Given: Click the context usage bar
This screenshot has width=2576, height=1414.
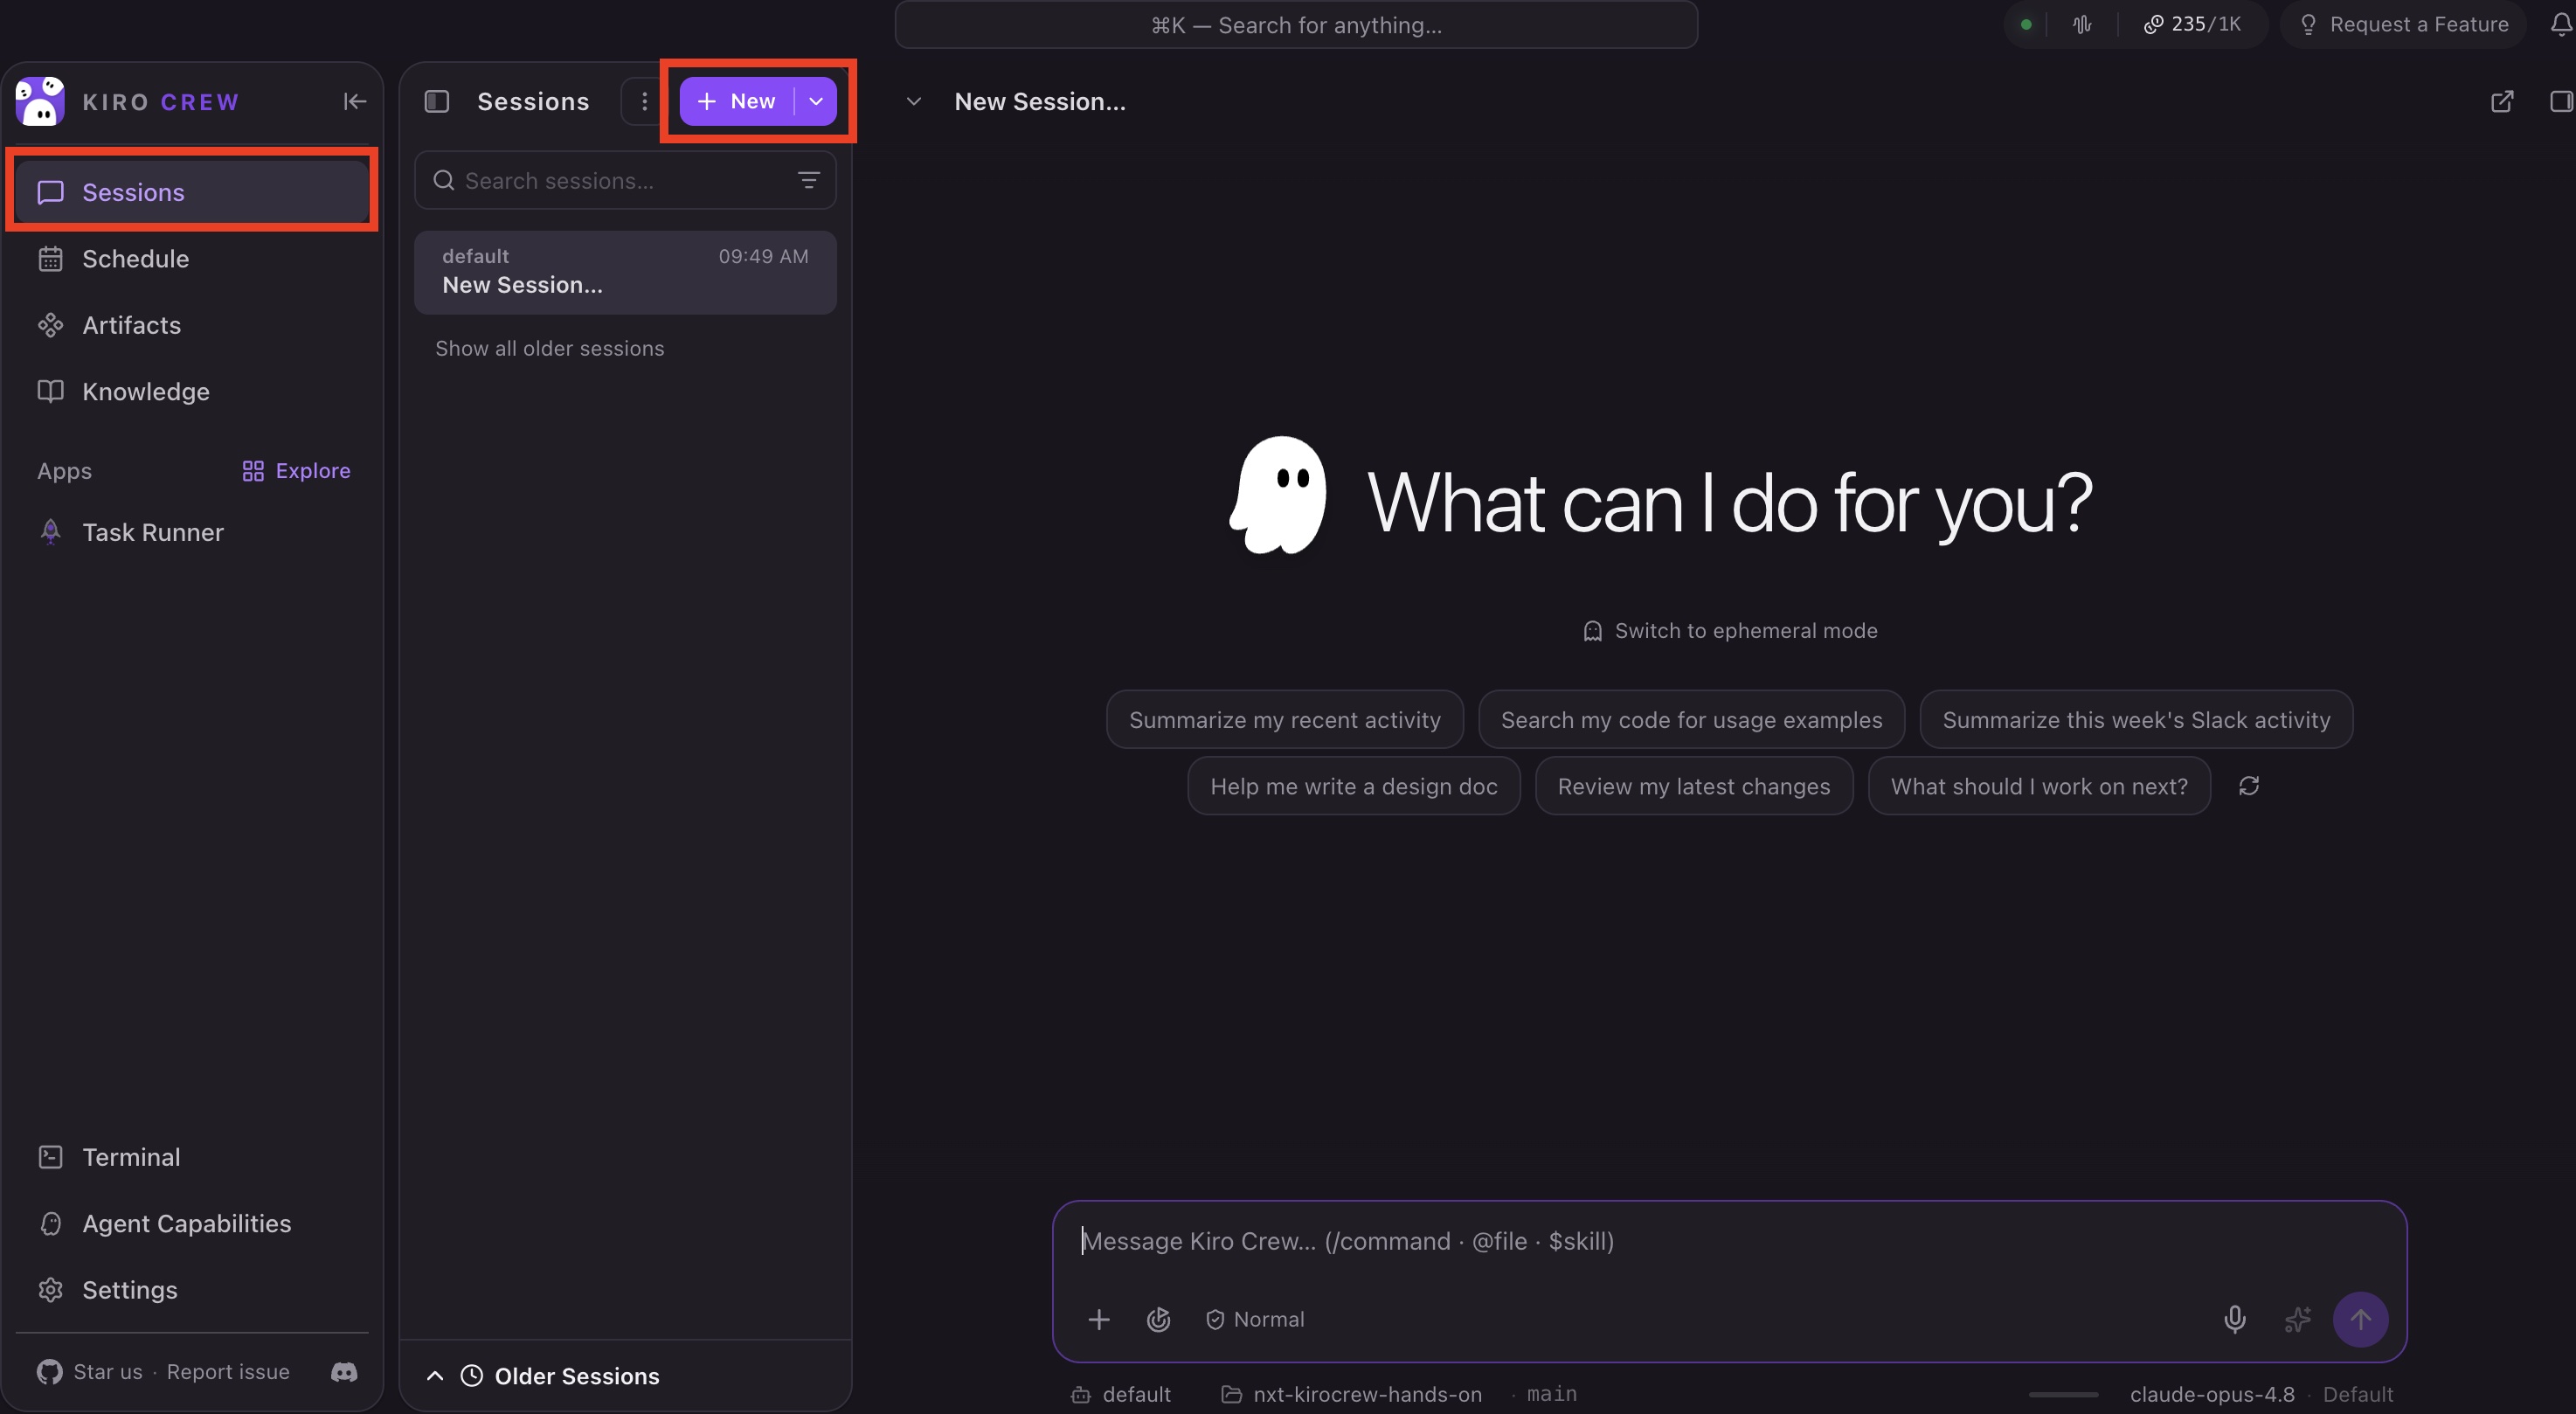Looking at the screenshot, I should (x=2063, y=1394).
